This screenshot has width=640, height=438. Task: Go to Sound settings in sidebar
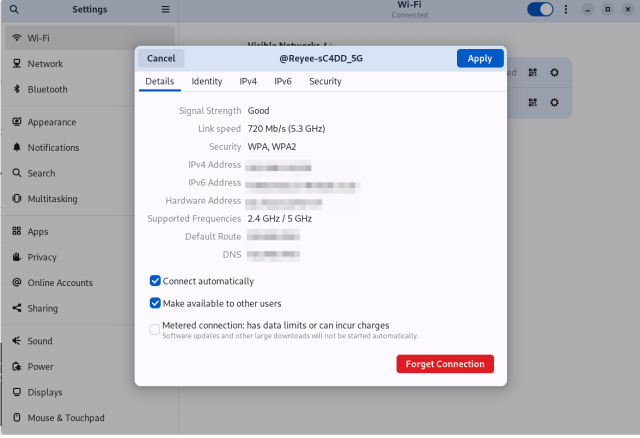click(x=40, y=341)
